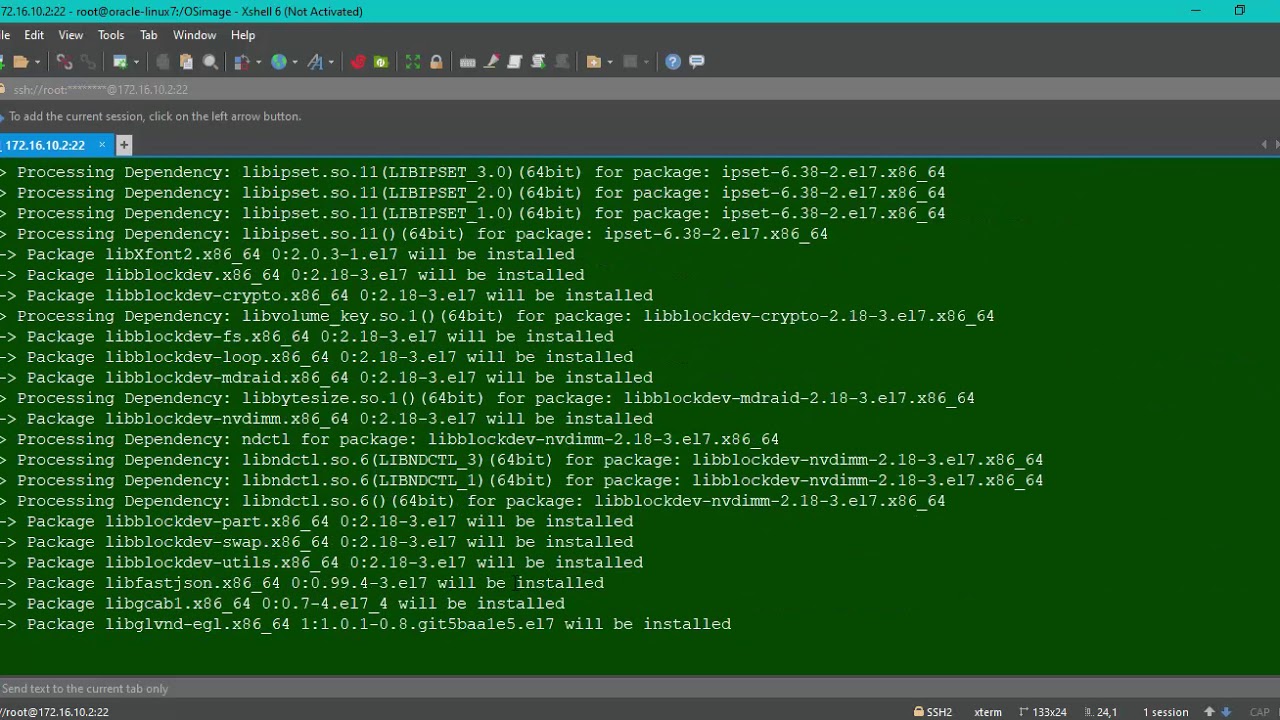
Task: Click the 24,1 cursor position status
Action: 1100,712
